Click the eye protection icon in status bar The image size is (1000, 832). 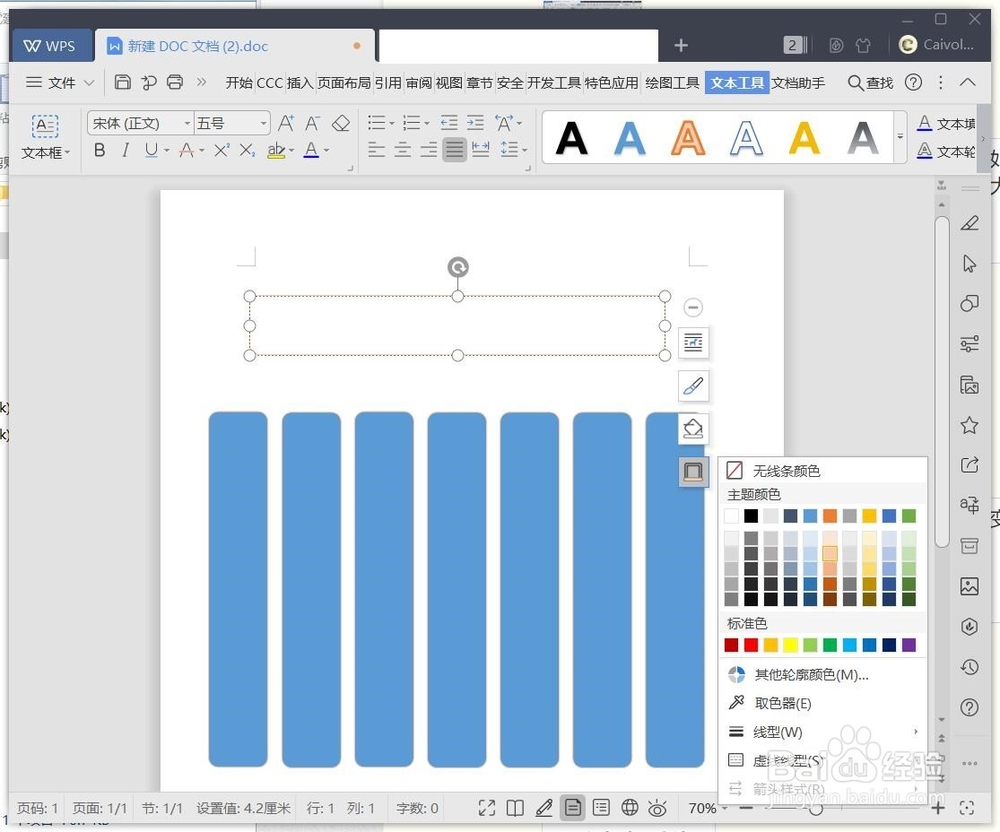[658, 808]
